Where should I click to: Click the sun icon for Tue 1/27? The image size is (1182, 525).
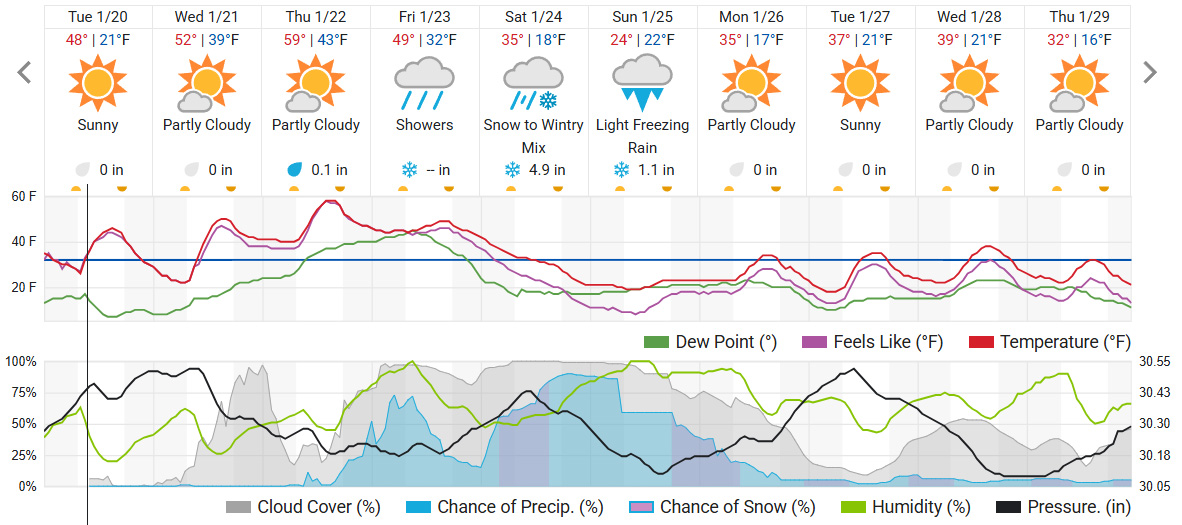(860, 83)
